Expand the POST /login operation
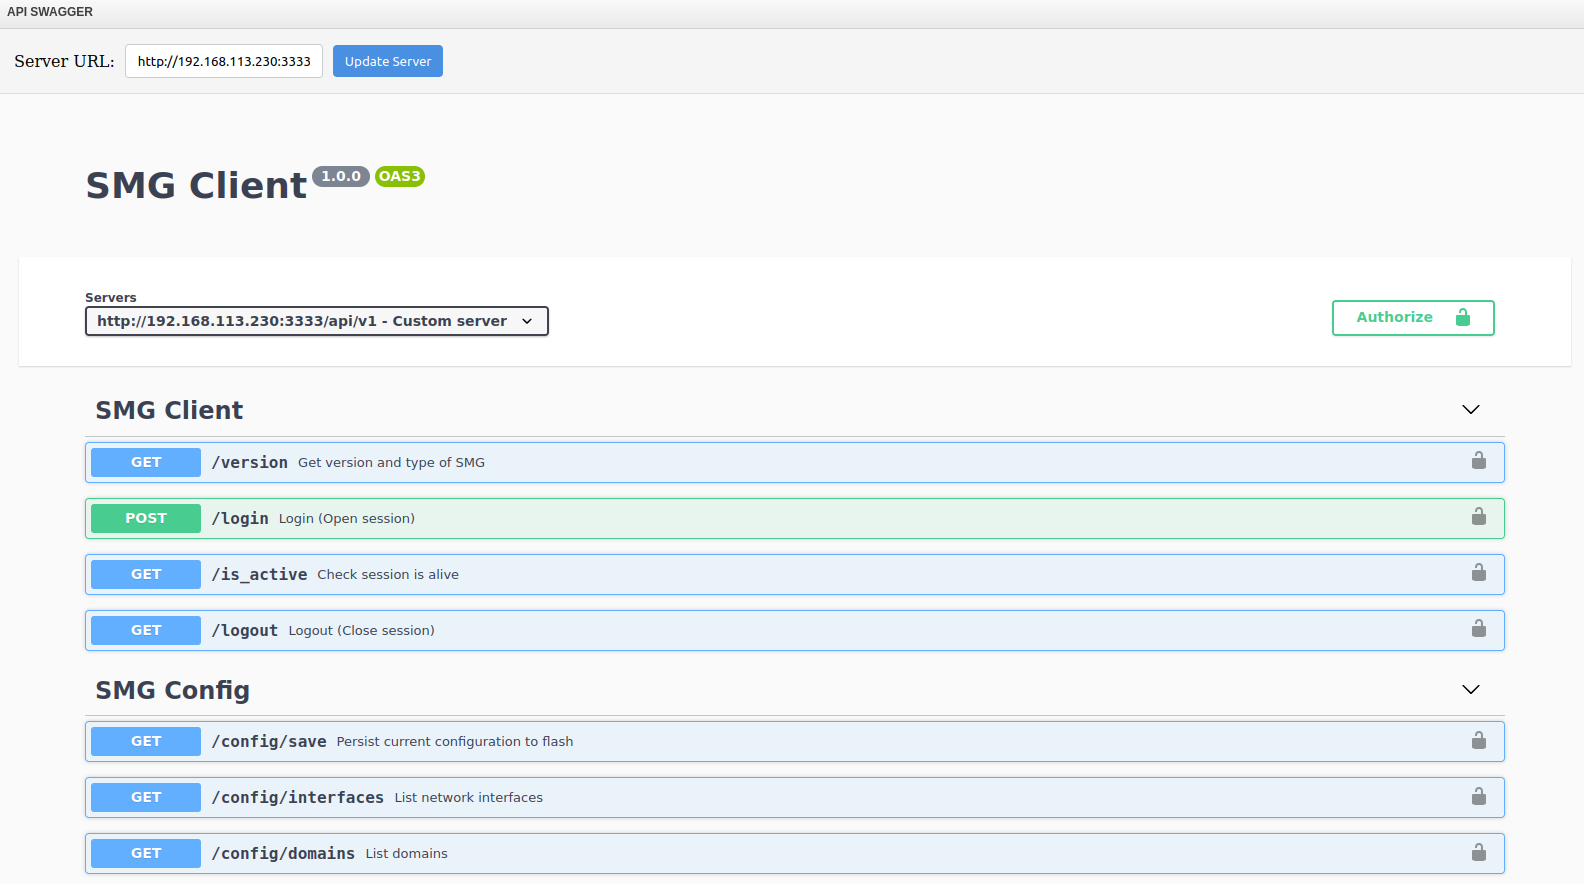Screen dimensions: 1584x884 [795, 518]
